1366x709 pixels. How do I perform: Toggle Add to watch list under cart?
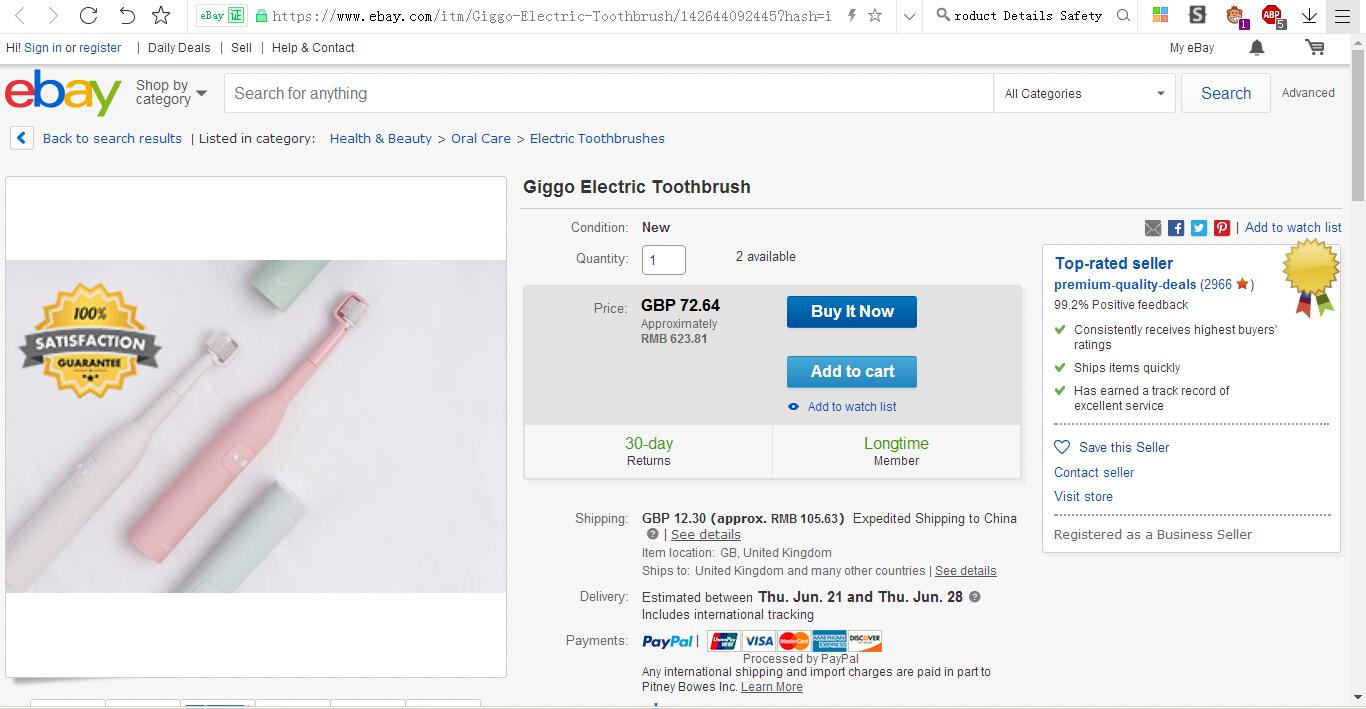[851, 407]
